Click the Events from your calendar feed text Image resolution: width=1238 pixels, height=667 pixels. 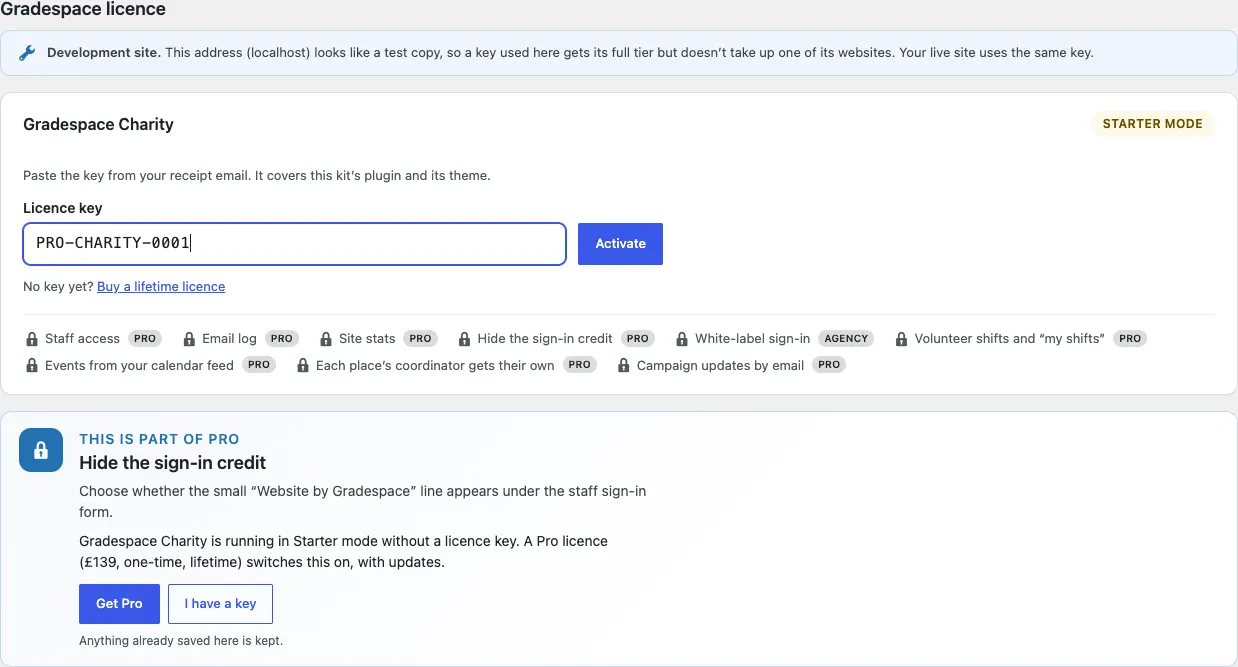pos(140,366)
